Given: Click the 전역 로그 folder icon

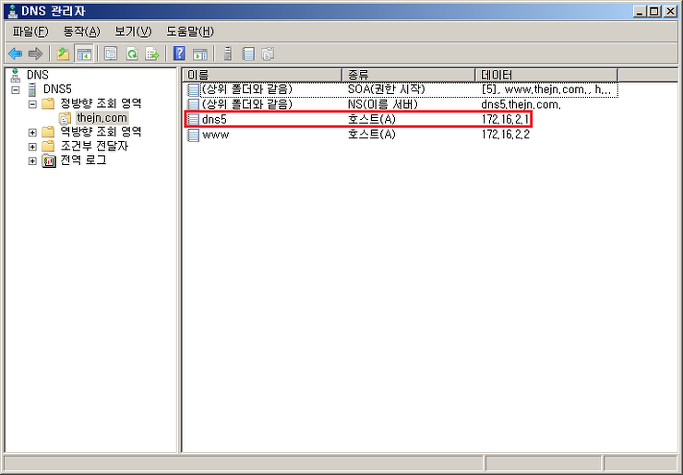Looking at the screenshot, I should [x=49, y=161].
